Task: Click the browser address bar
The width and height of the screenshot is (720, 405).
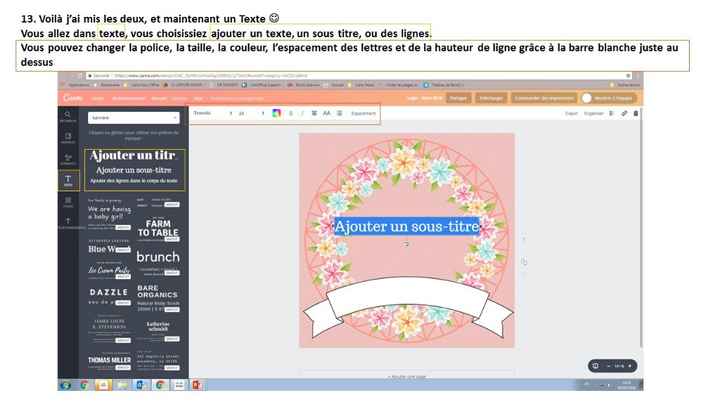Action: tap(358, 76)
